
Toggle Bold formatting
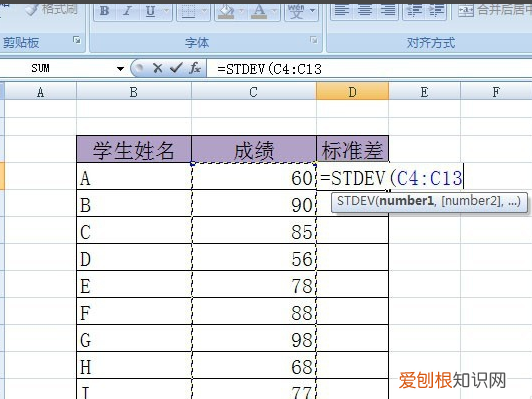coord(104,11)
